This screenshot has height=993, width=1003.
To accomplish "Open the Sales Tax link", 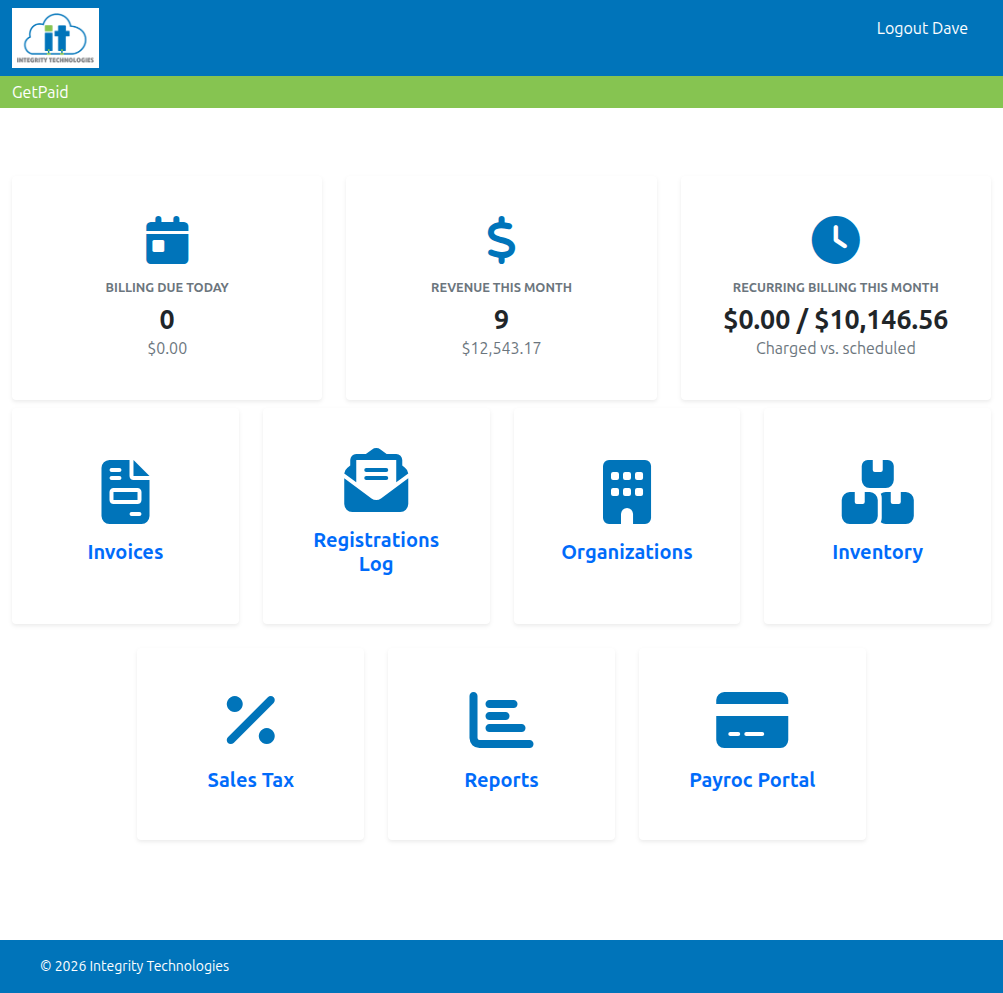I will [x=251, y=780].
